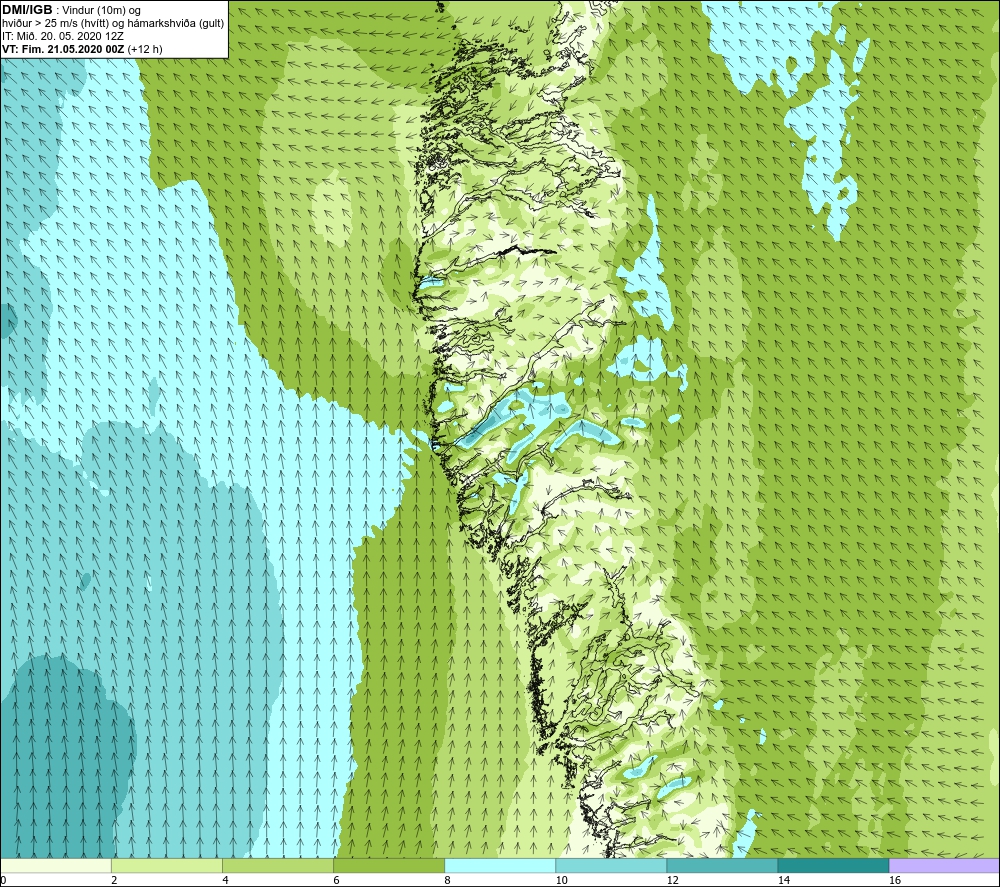Screen dimensions: 1000x887
Task: Click the legend scale label 16
Action: click(895, 880)
